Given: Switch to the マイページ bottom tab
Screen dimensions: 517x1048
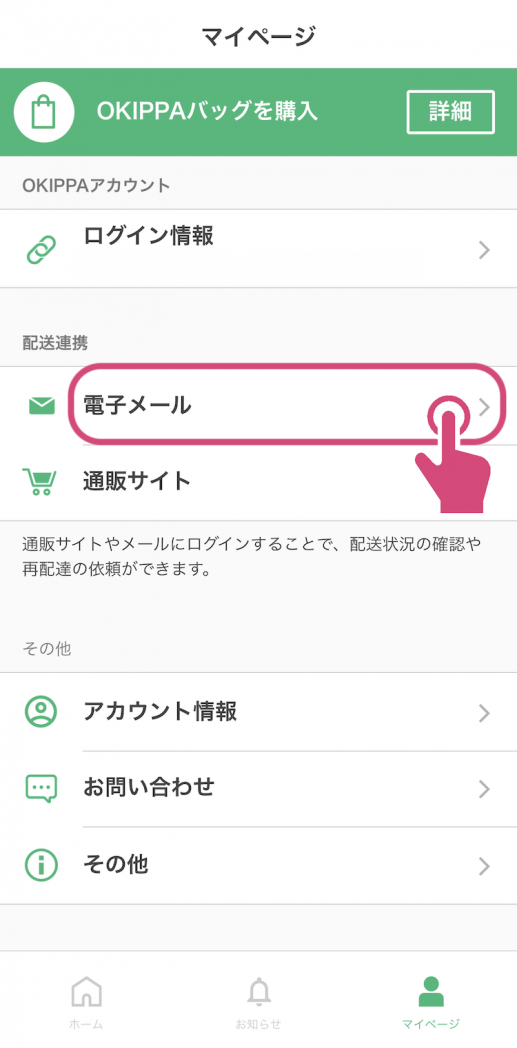Looking at the screenshot, I should point(431,1003).
